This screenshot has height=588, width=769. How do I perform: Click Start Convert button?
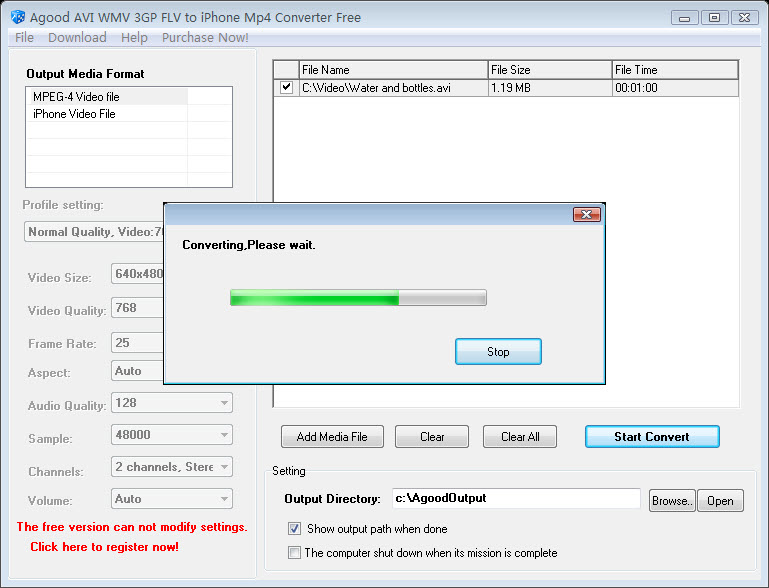[x=652, y=436]
